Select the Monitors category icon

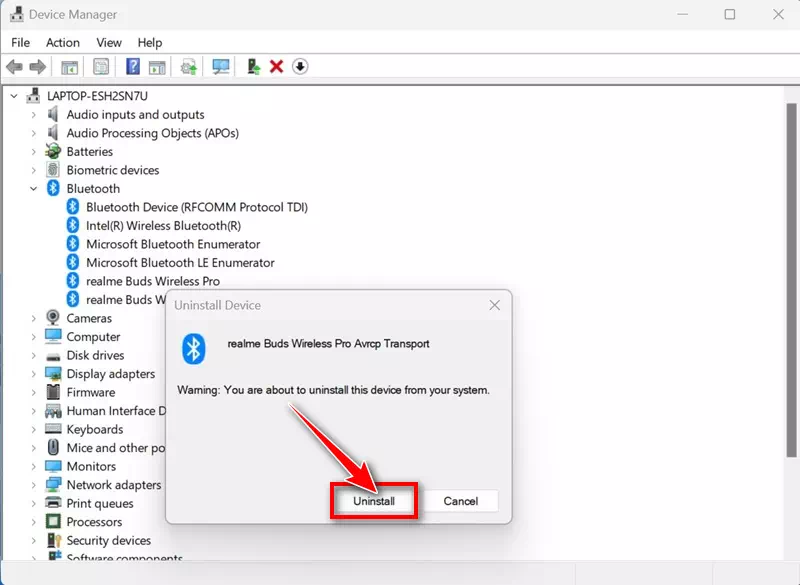[x=53, y=466]
